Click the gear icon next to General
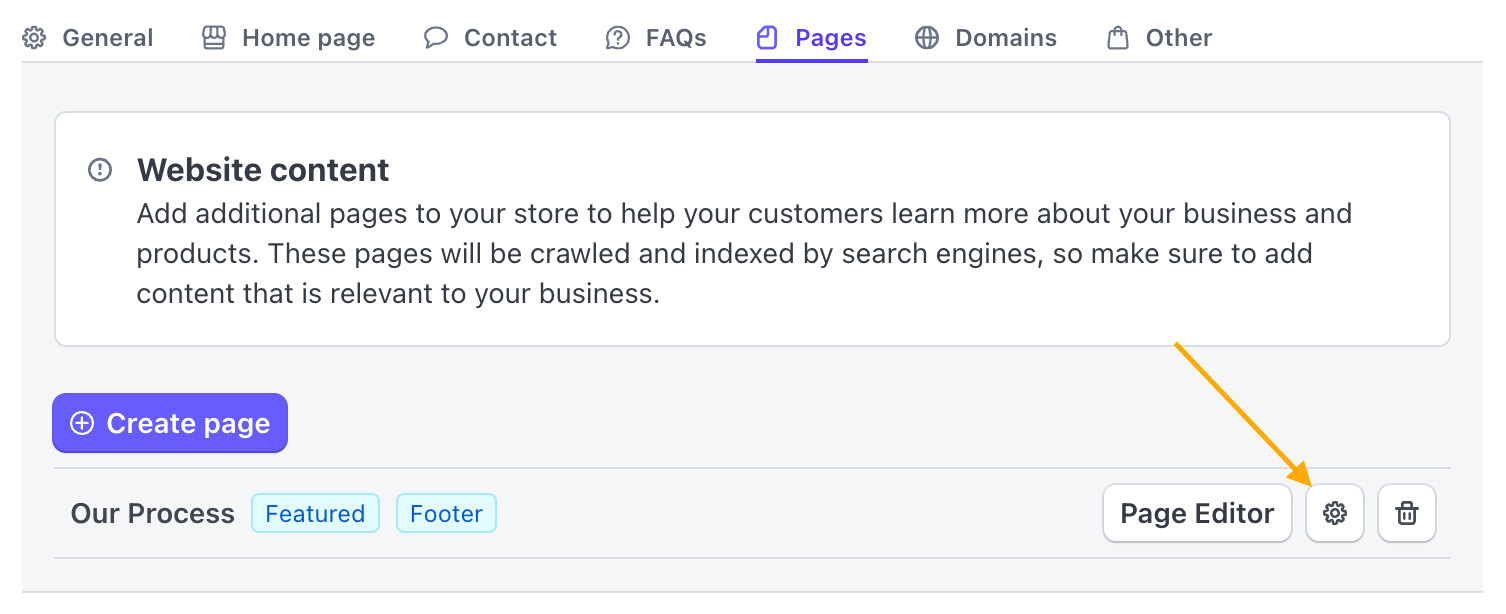 point(33,37)
